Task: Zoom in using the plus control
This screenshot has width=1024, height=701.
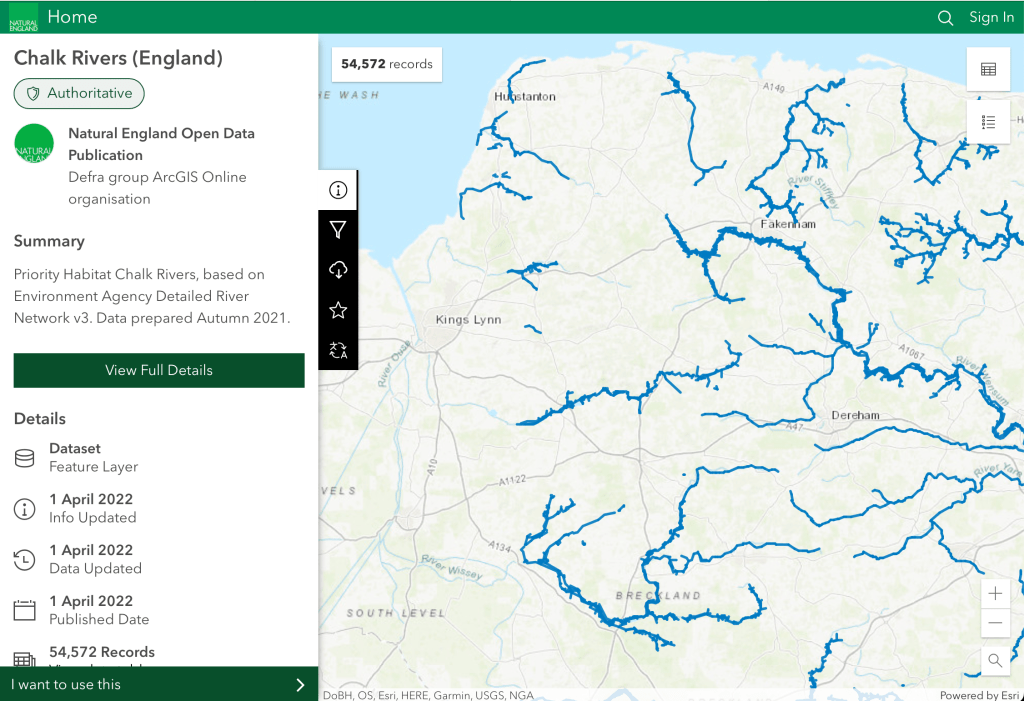Action: [995, 593]
